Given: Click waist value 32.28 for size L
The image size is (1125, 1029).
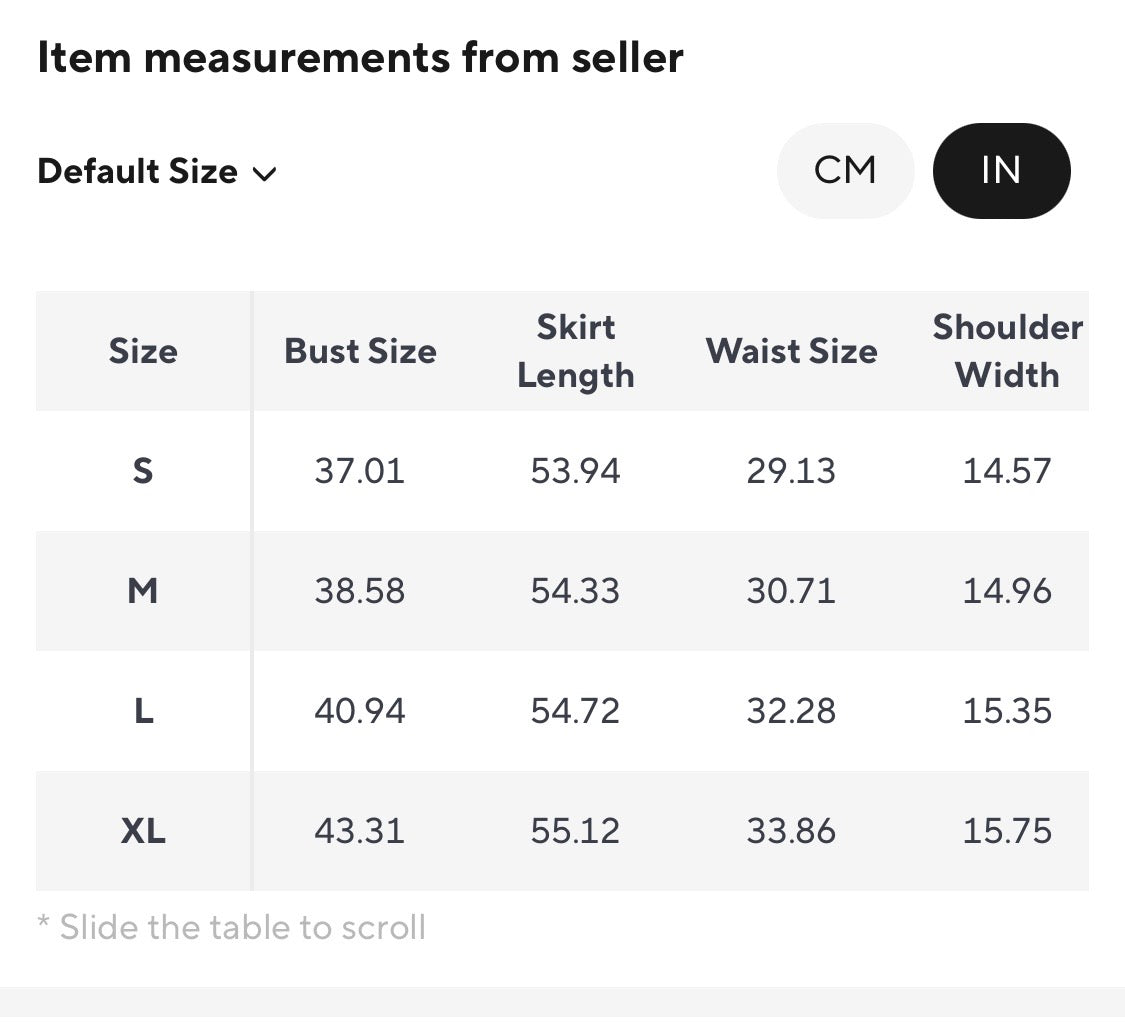Looking at the screenshot, I should click(791, 711).
